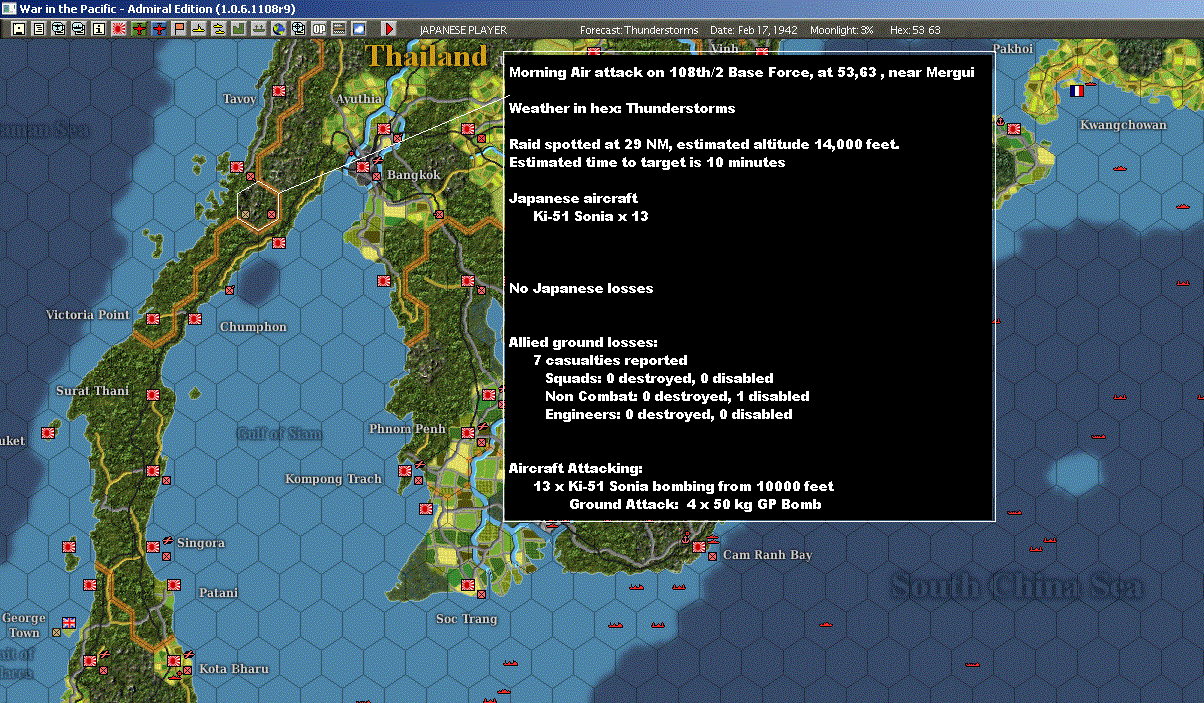
Task: Click the tan Allied unit in highlighted hex
Action: pyautogui.click(x=246, y=214)
